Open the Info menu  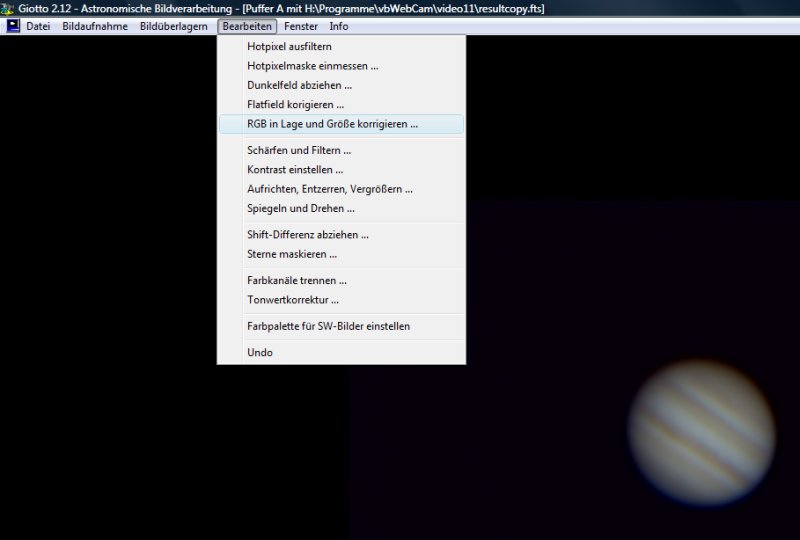click(339, 27)
